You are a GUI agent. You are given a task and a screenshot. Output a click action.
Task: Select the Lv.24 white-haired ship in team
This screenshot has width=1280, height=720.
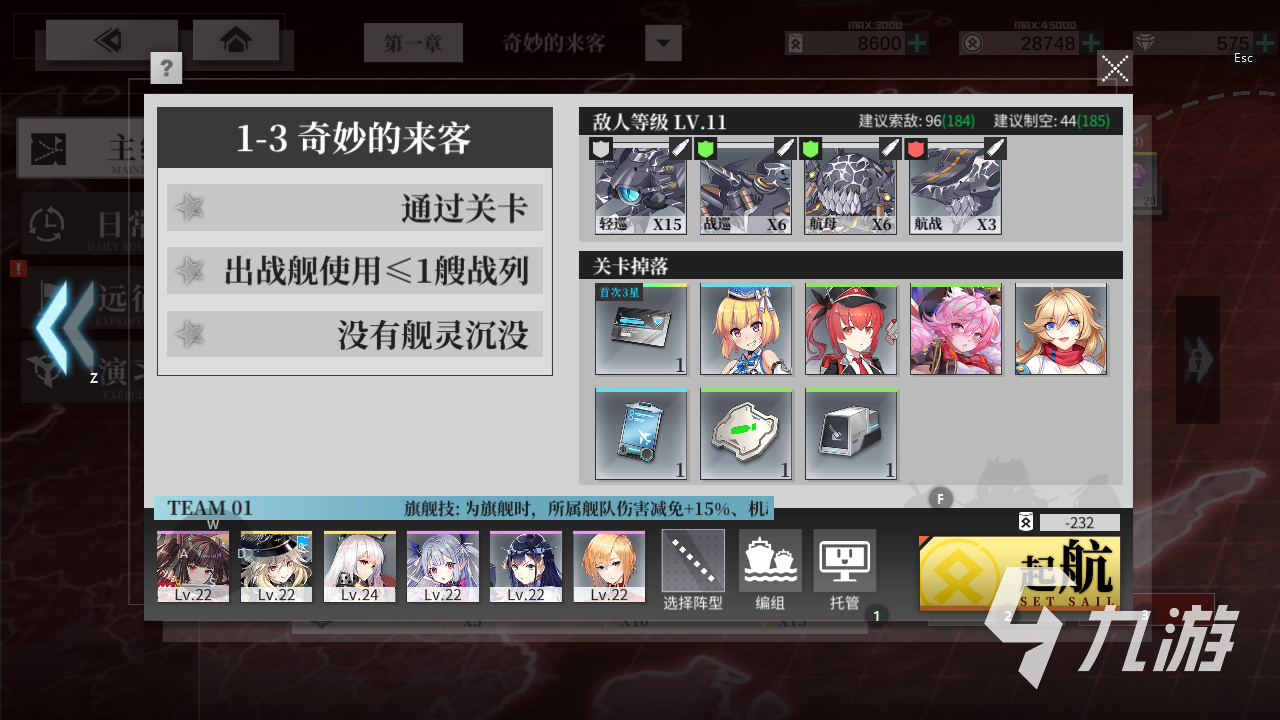(x=360, y=567)
